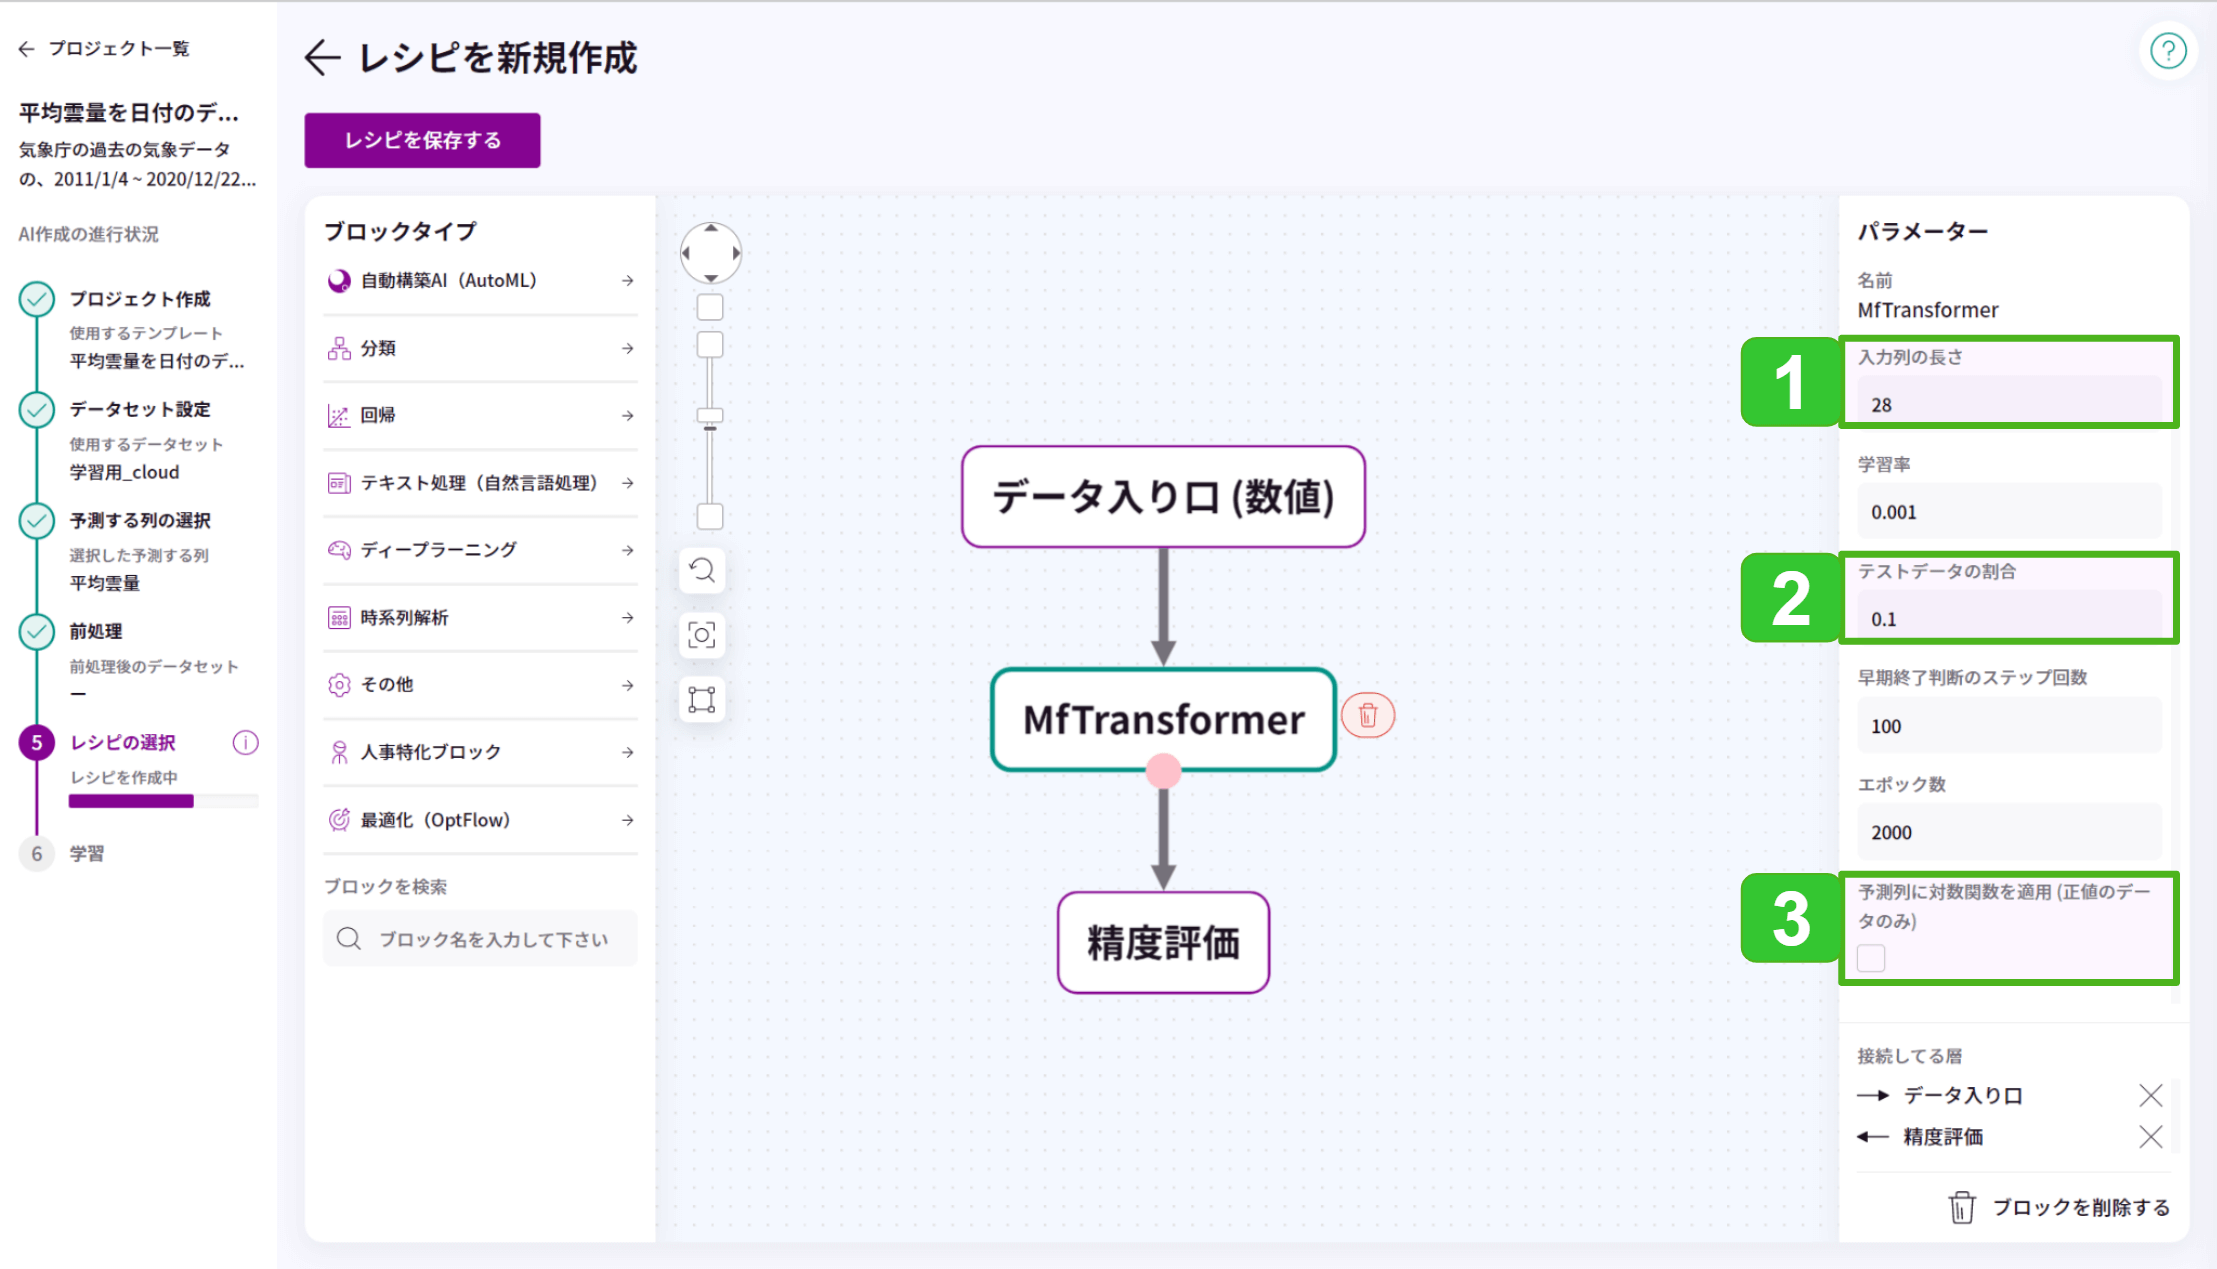Select the レシピの選択 step

point(123,742)
